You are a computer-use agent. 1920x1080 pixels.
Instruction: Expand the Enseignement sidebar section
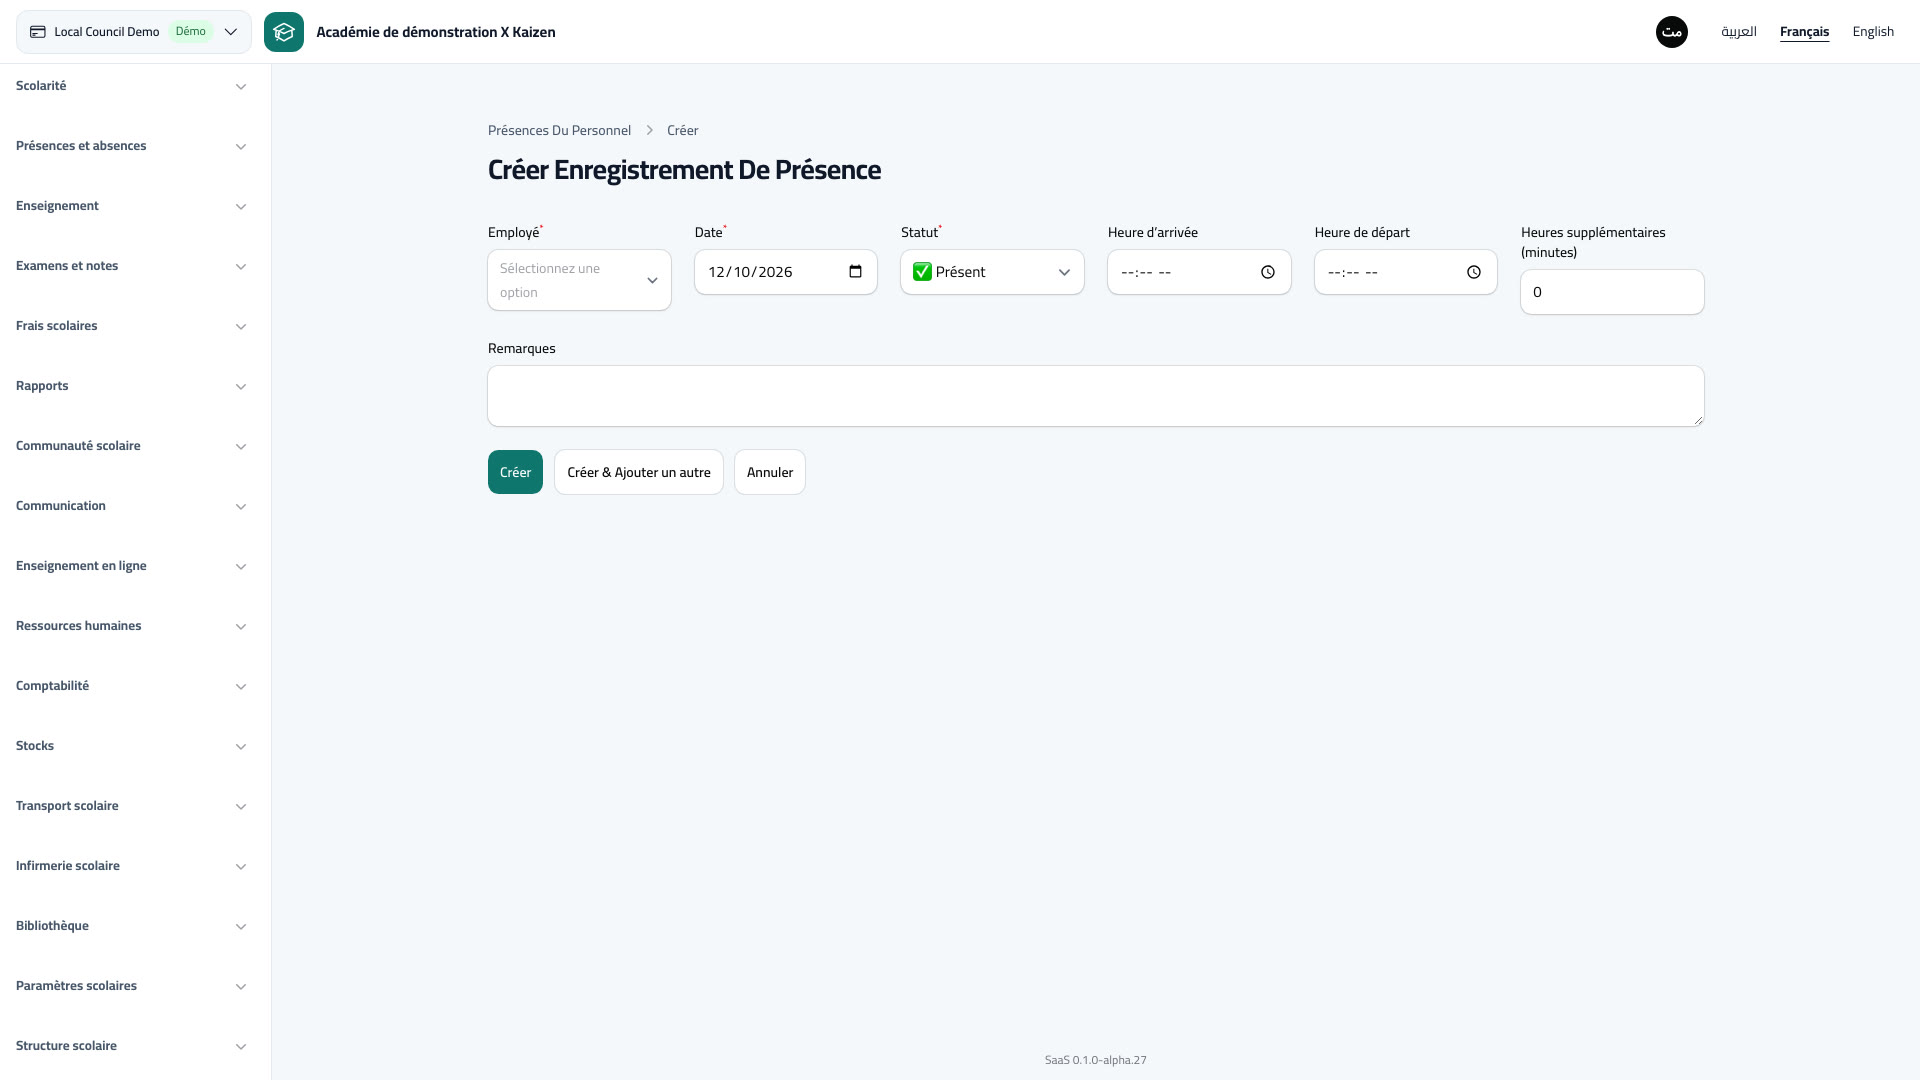point(131,206)
